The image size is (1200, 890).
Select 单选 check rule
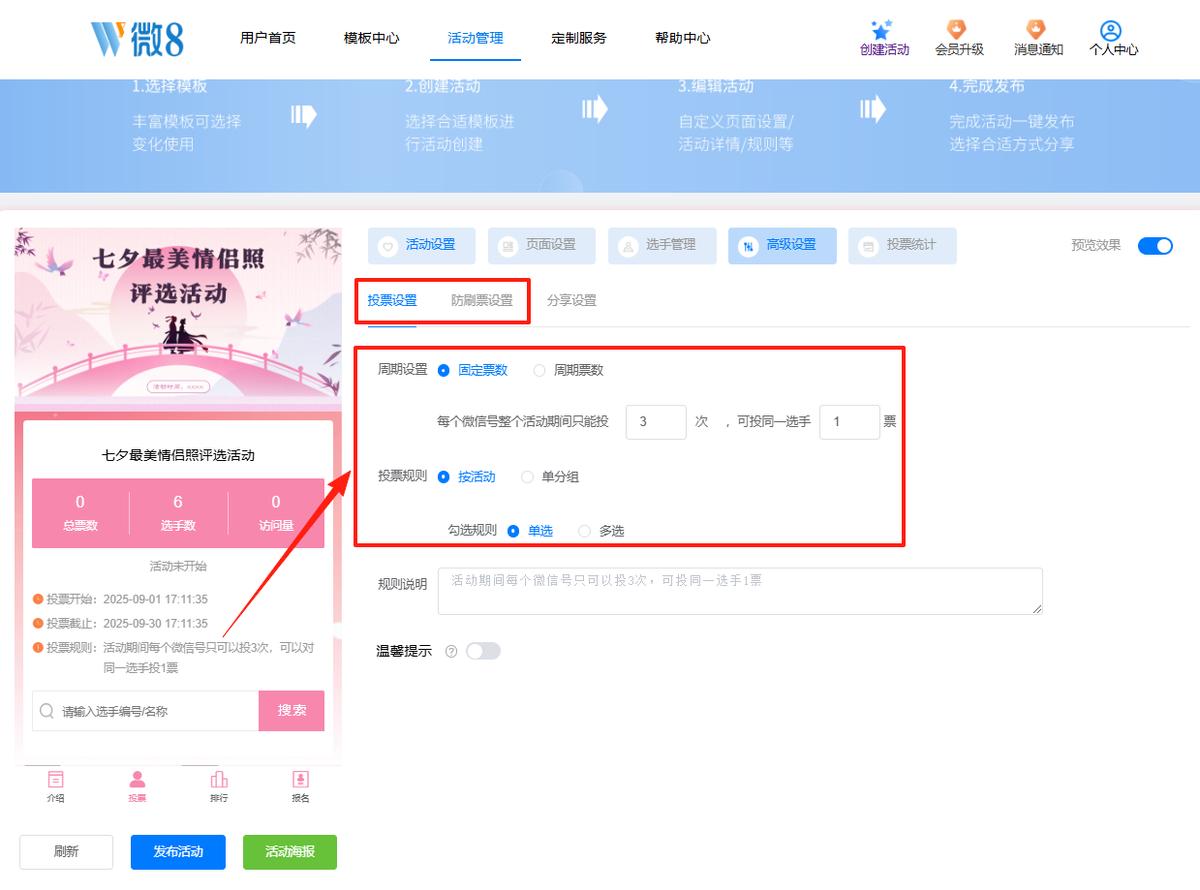(530, 531)
